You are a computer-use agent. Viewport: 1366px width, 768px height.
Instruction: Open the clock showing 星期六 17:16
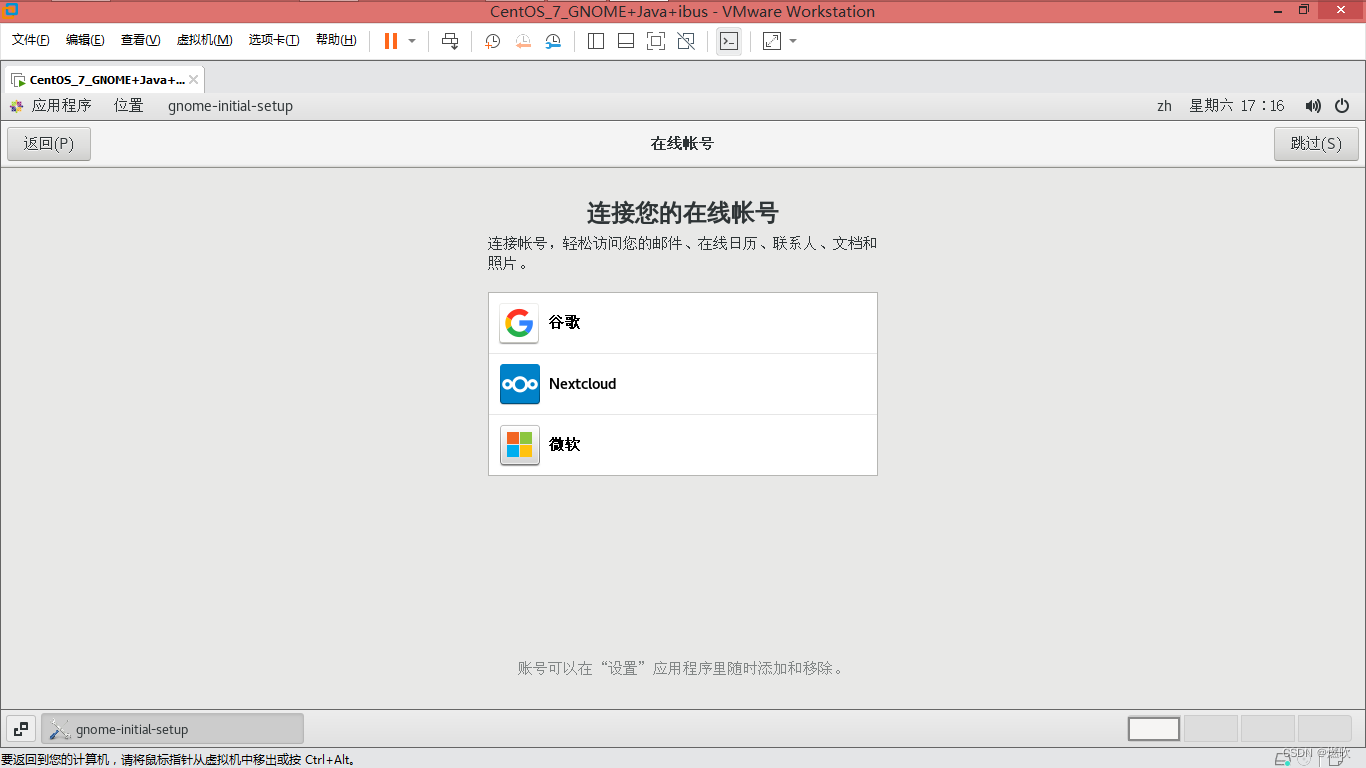tap(1237, 106)
